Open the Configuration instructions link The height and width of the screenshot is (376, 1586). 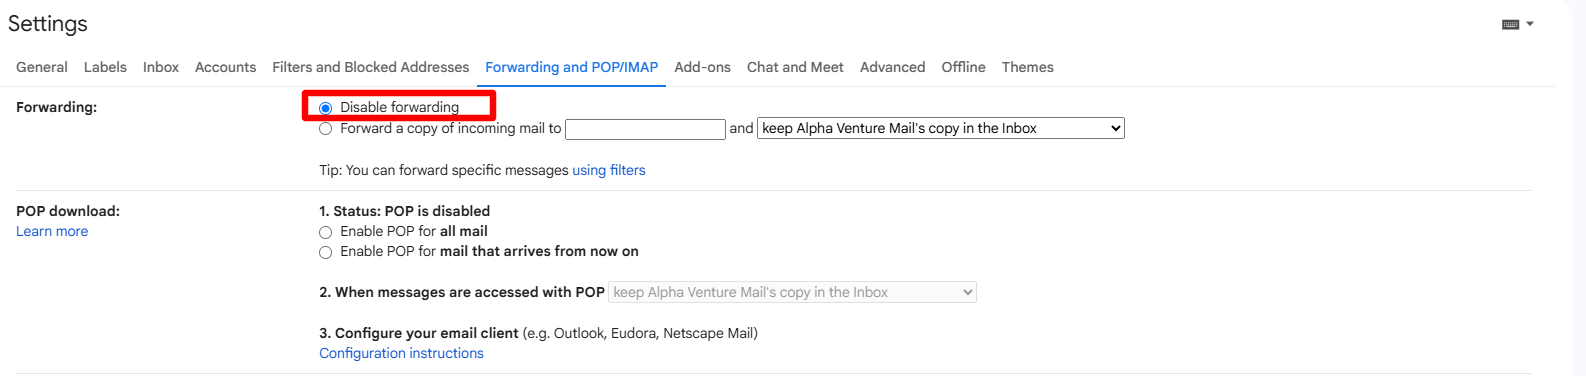click(401, 353)
